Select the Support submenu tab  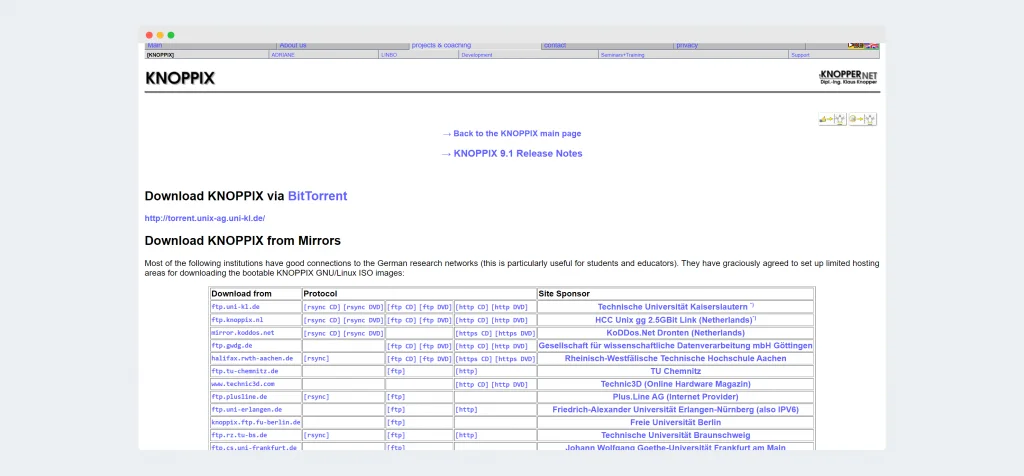(x=800, y=55)
